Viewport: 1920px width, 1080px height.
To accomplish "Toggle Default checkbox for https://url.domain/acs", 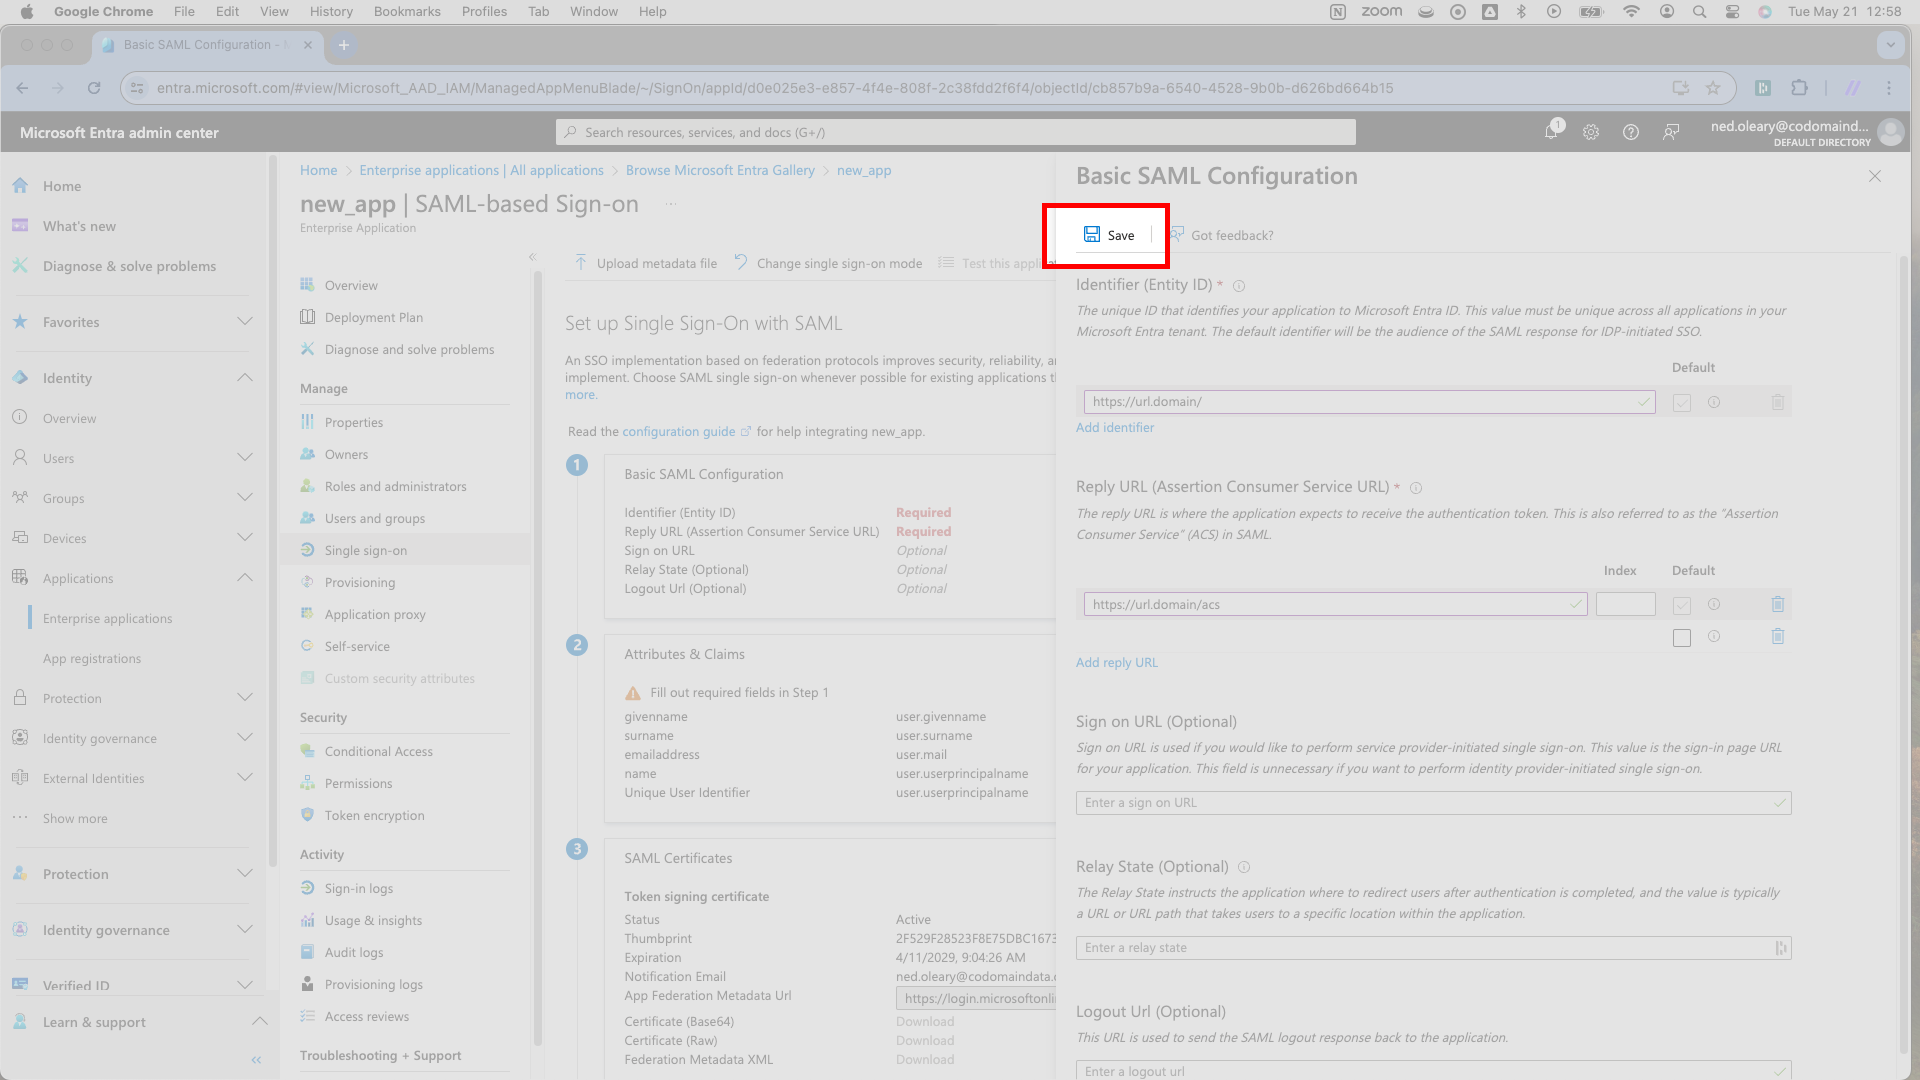I will [x=1682, y=605].
